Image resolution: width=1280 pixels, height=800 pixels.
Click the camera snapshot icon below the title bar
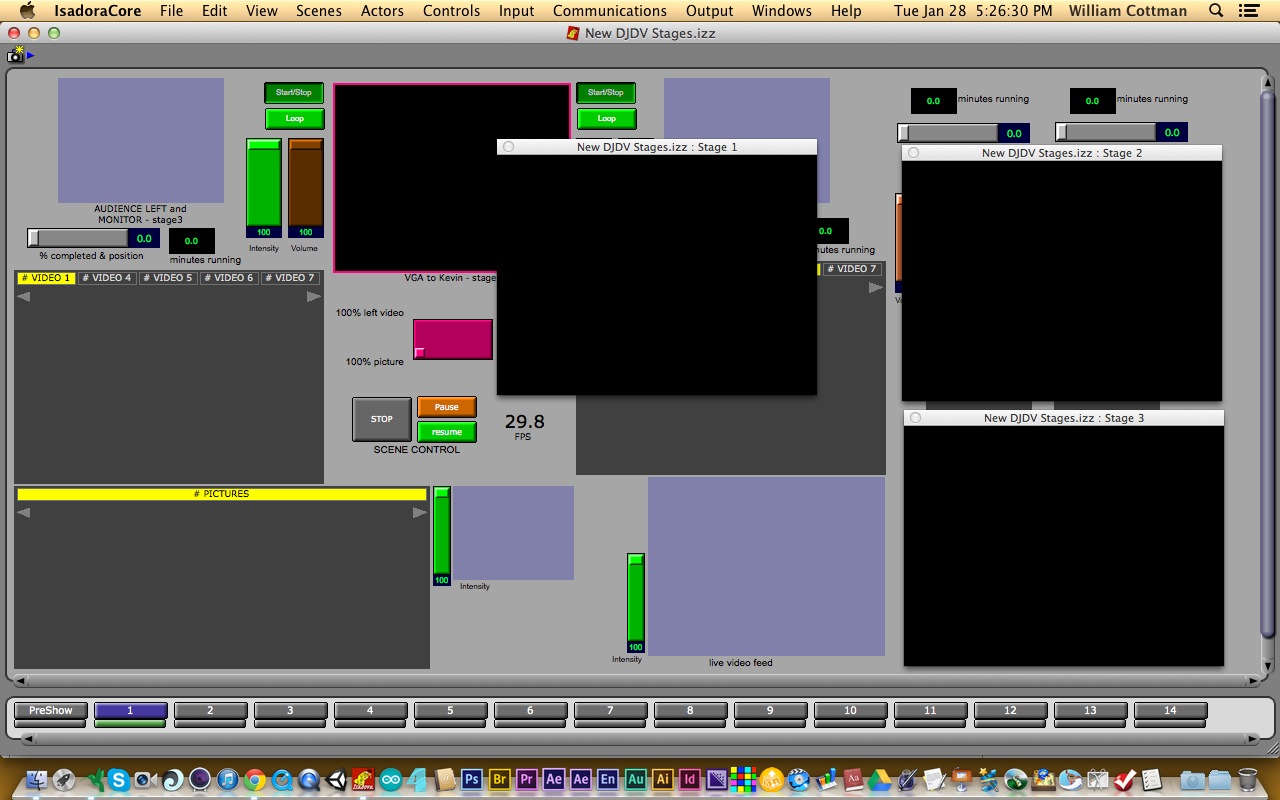coord(15,55)
